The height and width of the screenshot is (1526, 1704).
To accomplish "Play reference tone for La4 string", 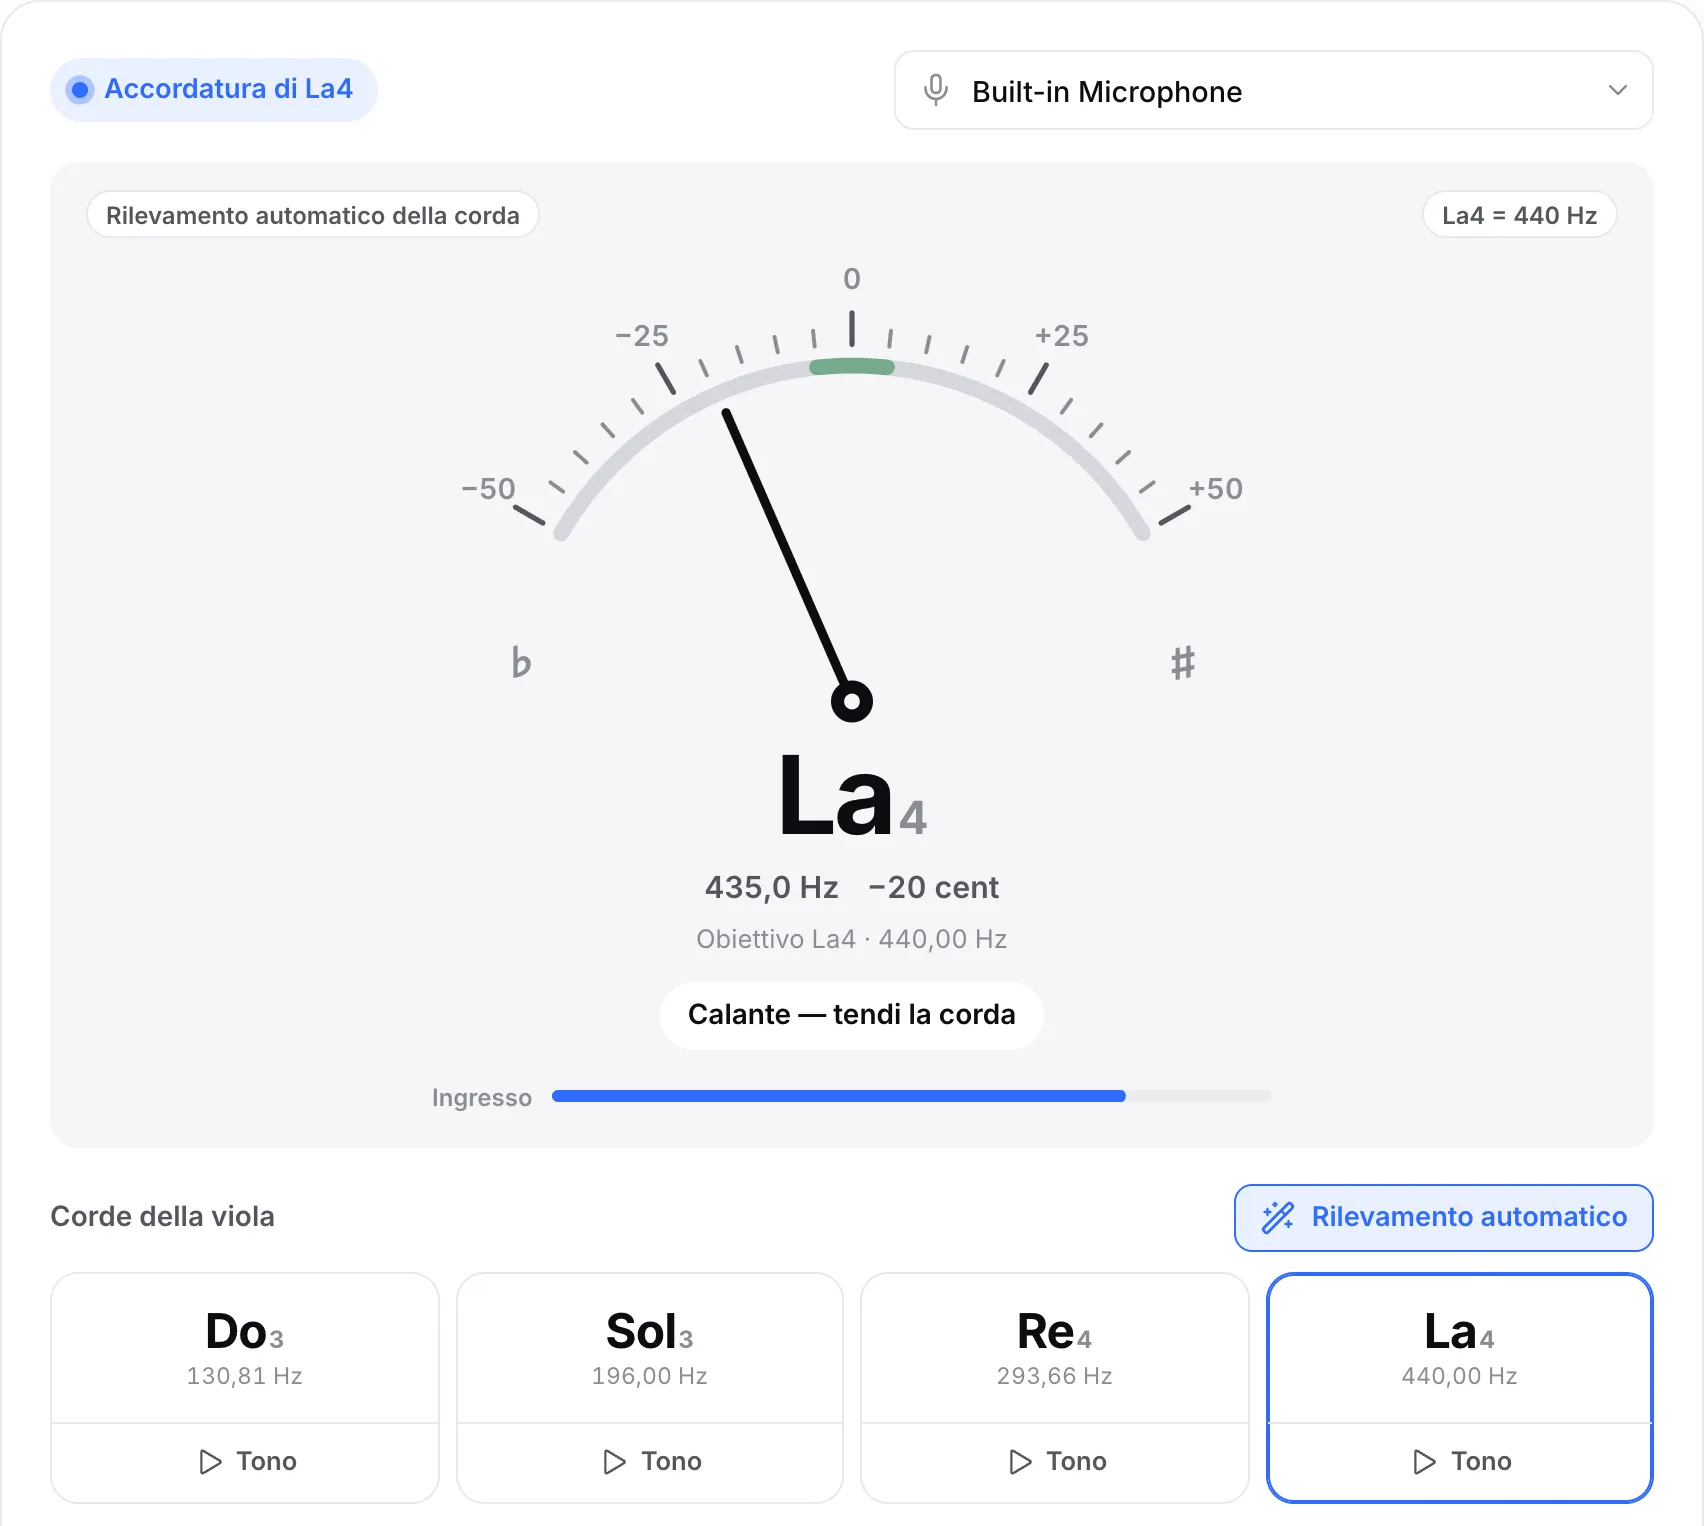I will click(1460, 1461).
